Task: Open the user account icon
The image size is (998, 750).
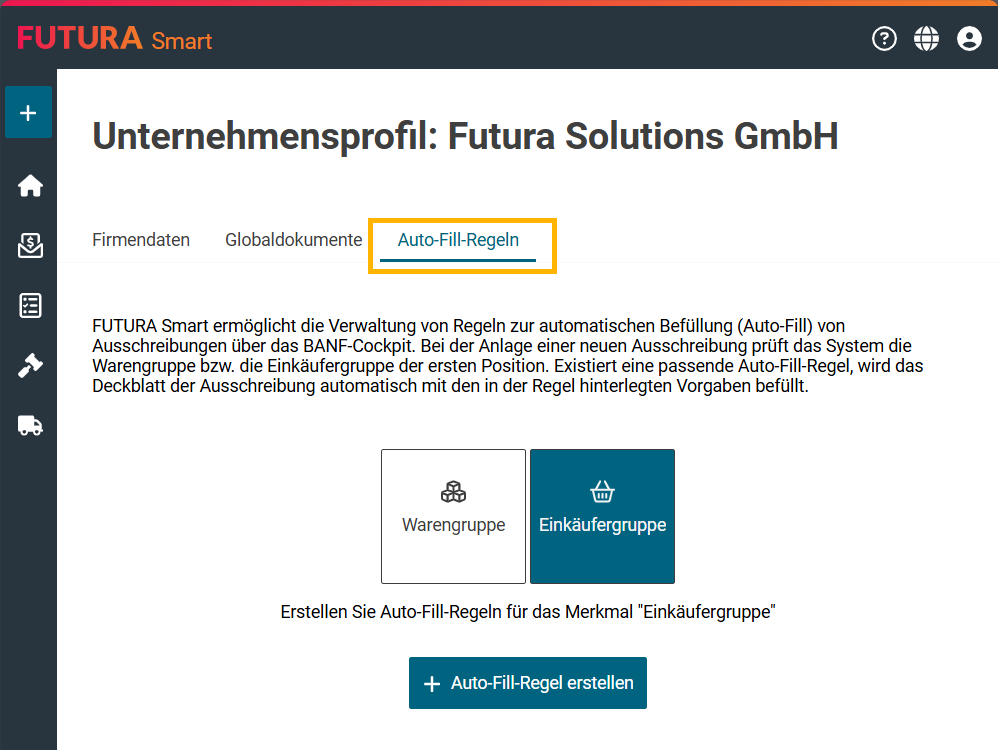Action: coord(969,39)
